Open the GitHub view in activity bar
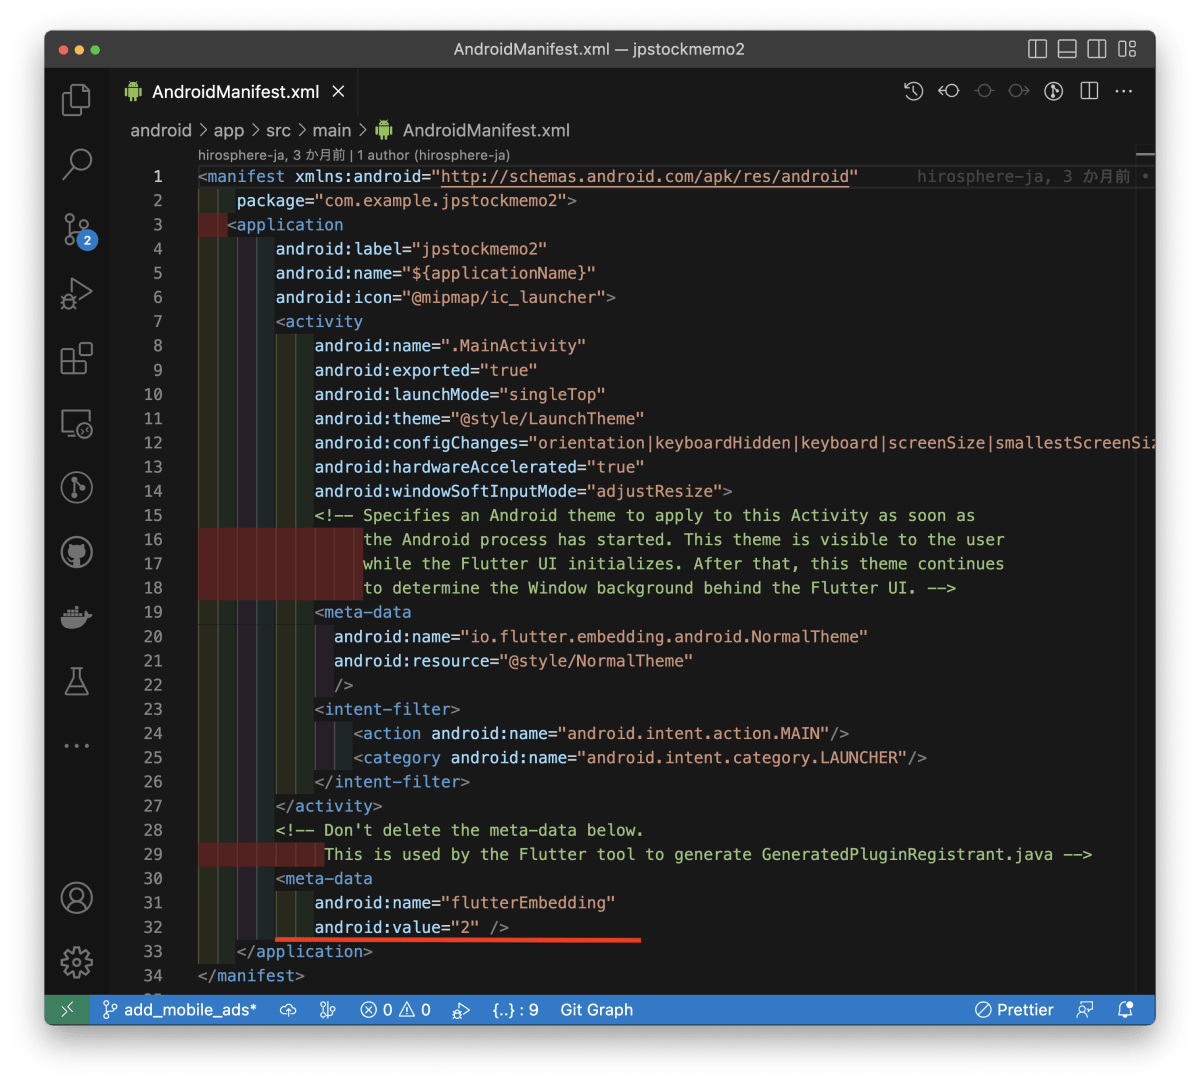The width and height of the screenshot is (1200, 1084). [77, 552]
